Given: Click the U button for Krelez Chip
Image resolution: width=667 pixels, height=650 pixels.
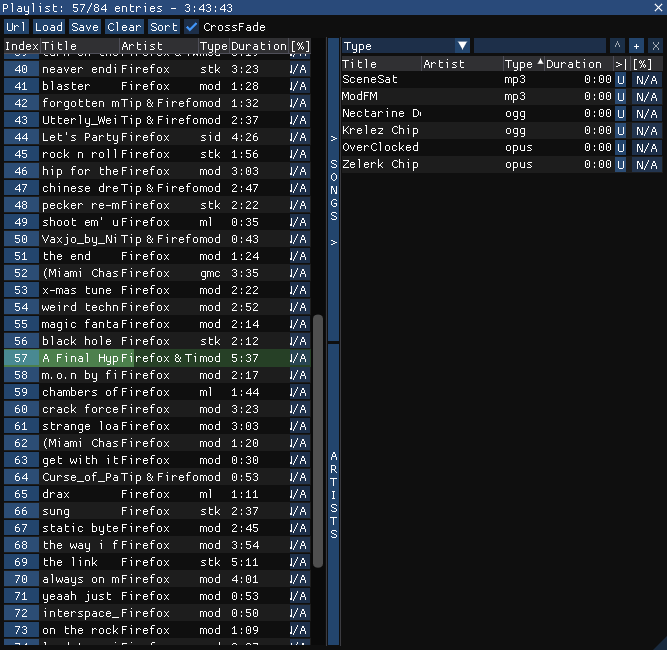Looking at the screenshot, I should [x=621, y=131].
